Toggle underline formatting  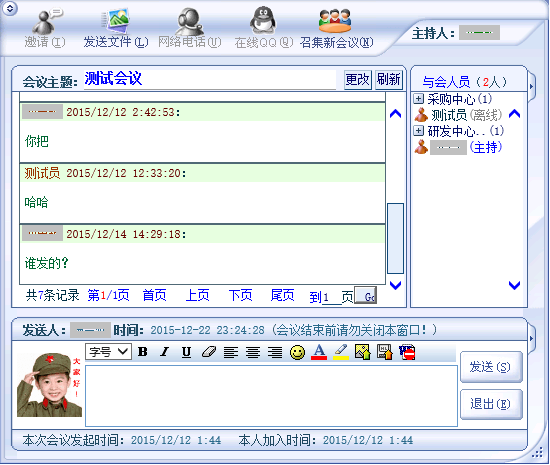pos(186,352)
